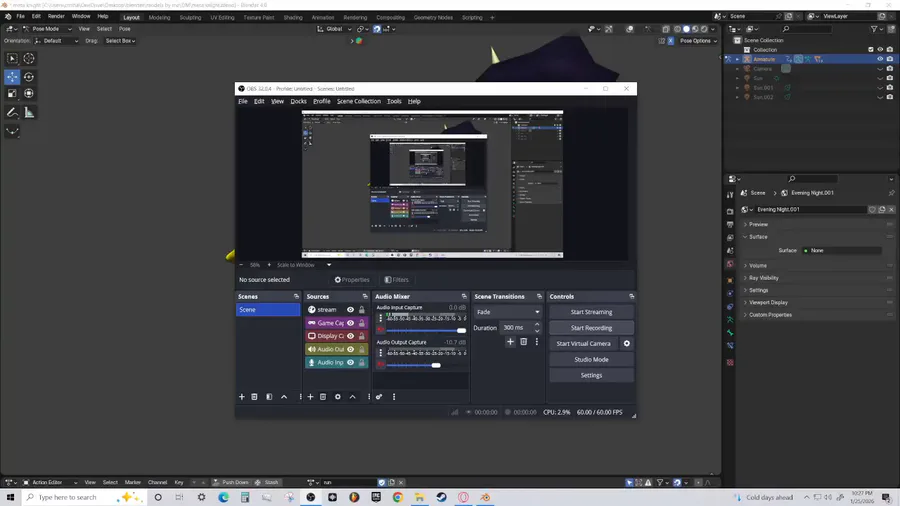This screenshot has width=900, height=506.
Task: Click the Duration 300 ms field
Action: [517, 328]
